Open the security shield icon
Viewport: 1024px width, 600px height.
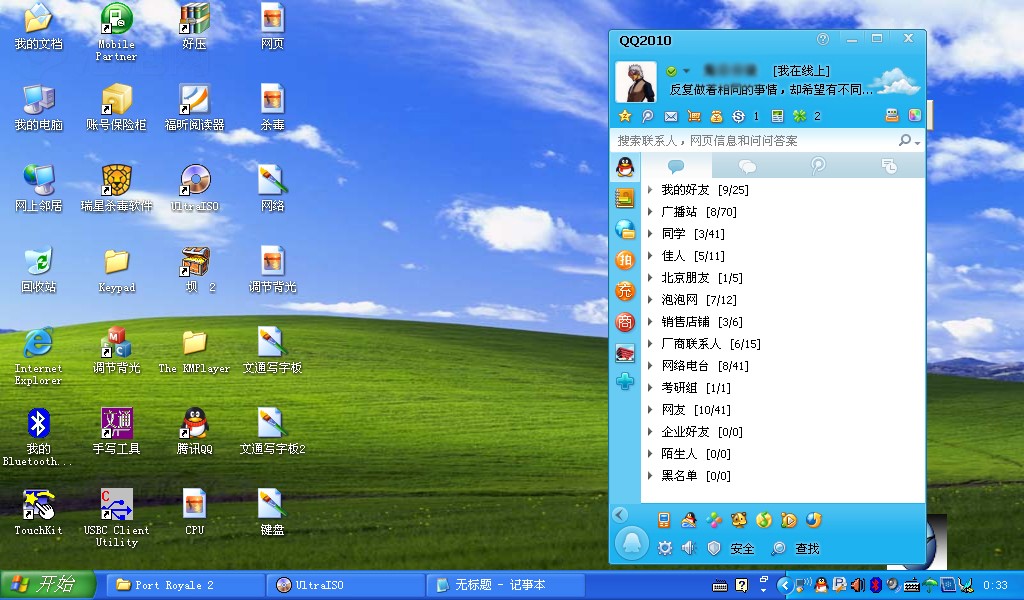[712, 548]
